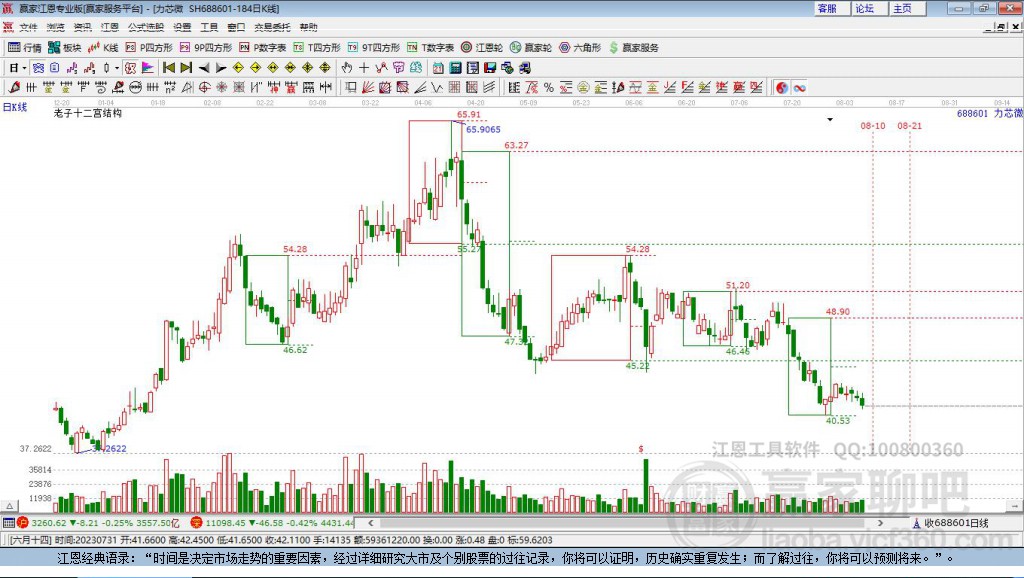Image resolution: width=1024 pixels, height=578 pixels.
Task: Jump to first bar with skip-to-start icon
Action: click(x=168, y=68)
